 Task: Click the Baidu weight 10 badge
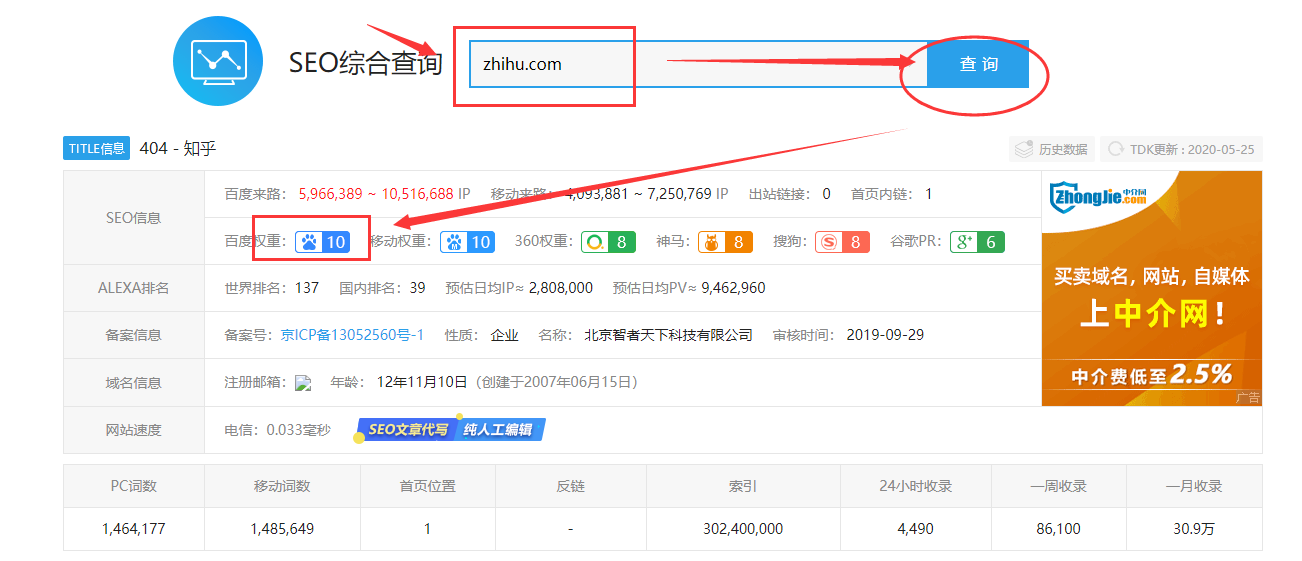[324, 241]
